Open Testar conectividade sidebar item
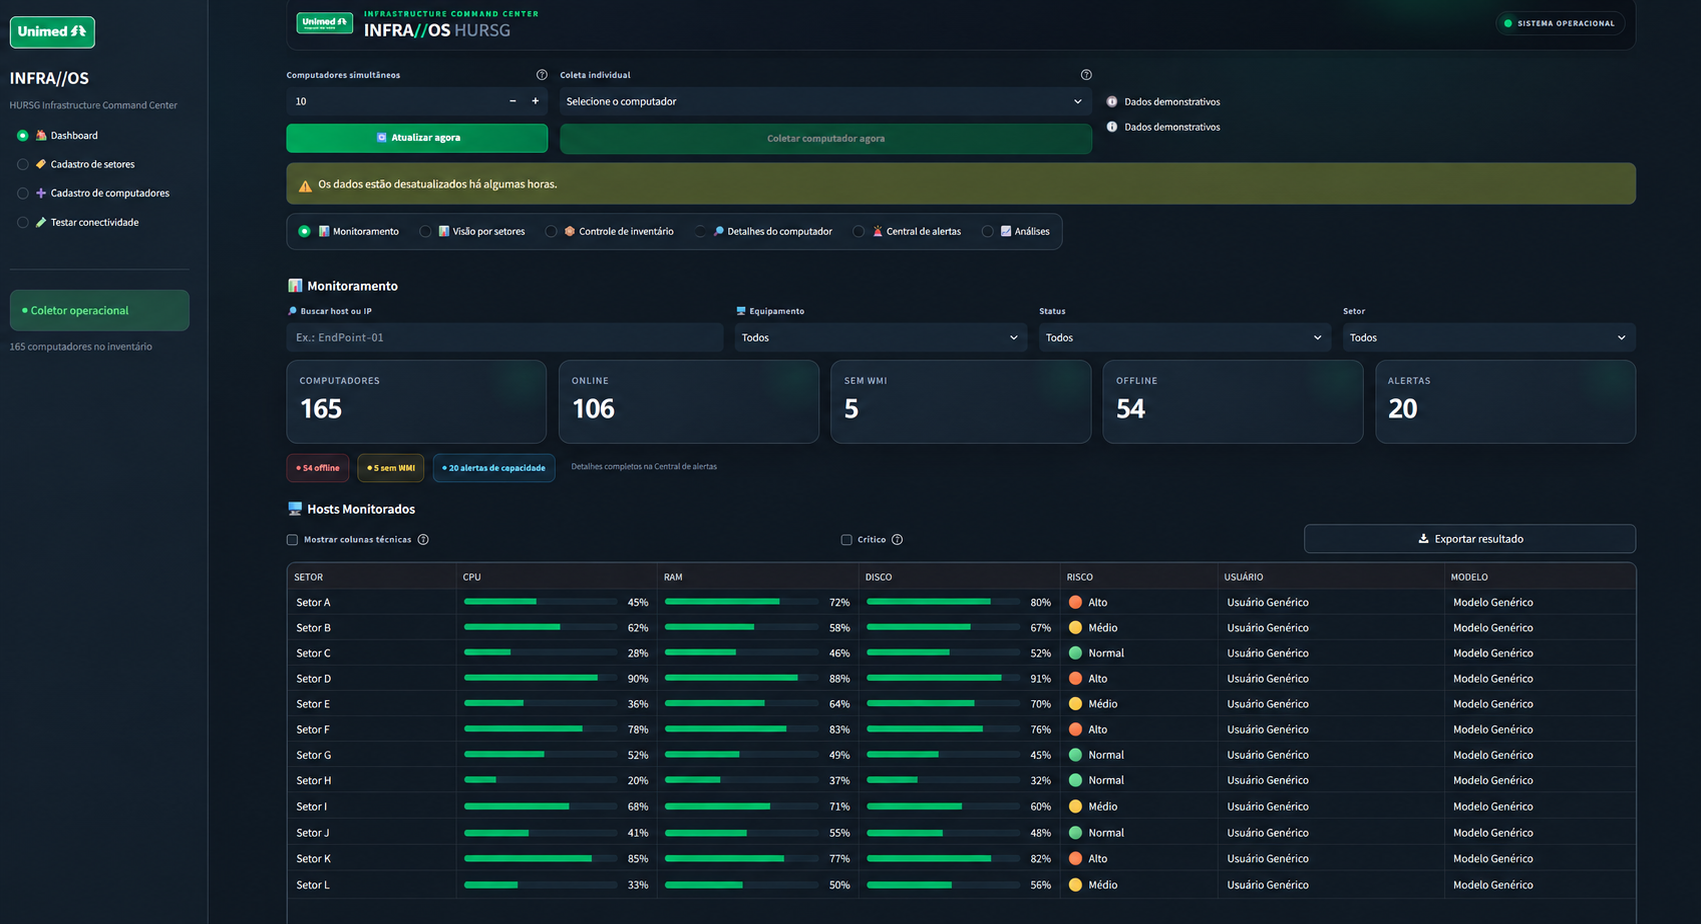The width and height of the screenshot is (1701, 924). [94, 222]
